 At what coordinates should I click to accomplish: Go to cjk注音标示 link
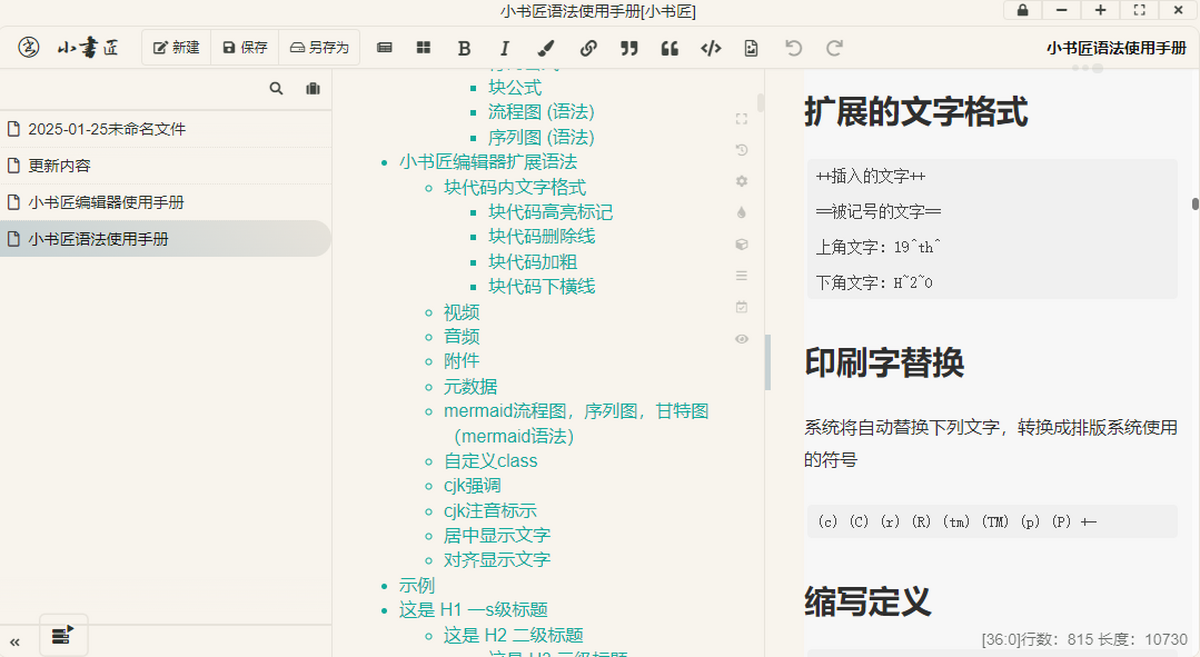tap(490, 511)
